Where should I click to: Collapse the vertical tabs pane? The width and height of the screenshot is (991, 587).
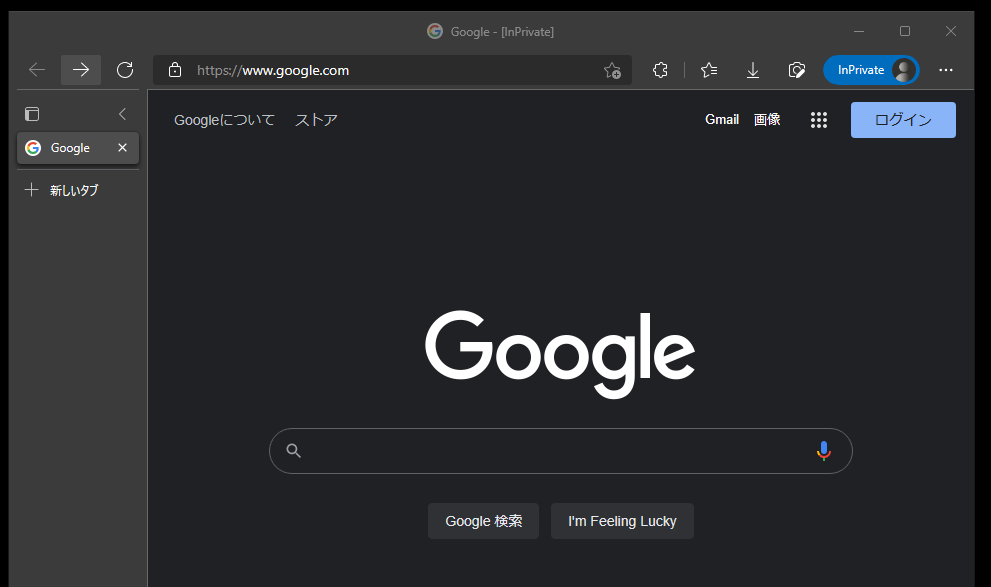[123, 114]
